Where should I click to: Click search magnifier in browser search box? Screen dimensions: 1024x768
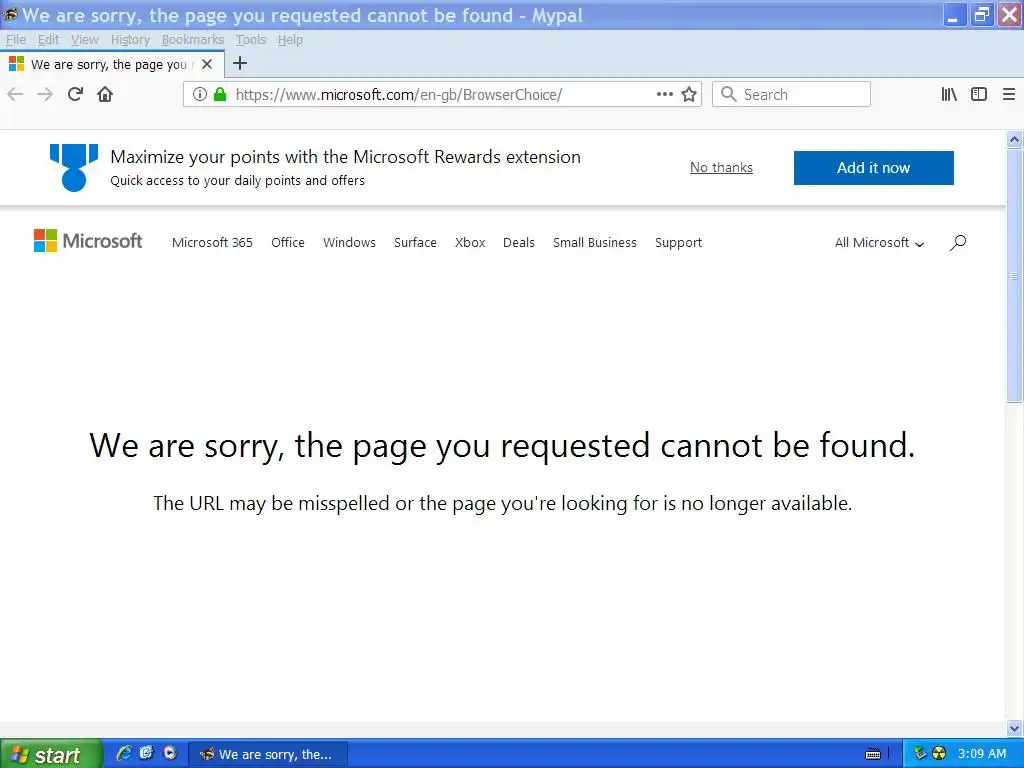pos(728,94)
